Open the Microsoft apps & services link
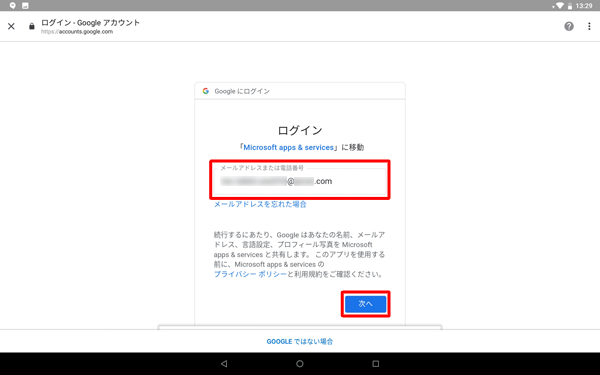Screen dimensions: 600x375 coord(289,147)
